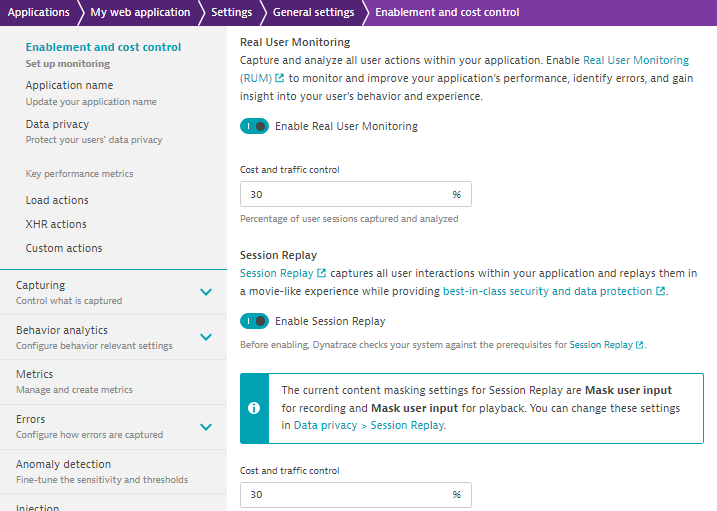
Task: Click external link icon next to Session Replay
Action: point(321,273)
